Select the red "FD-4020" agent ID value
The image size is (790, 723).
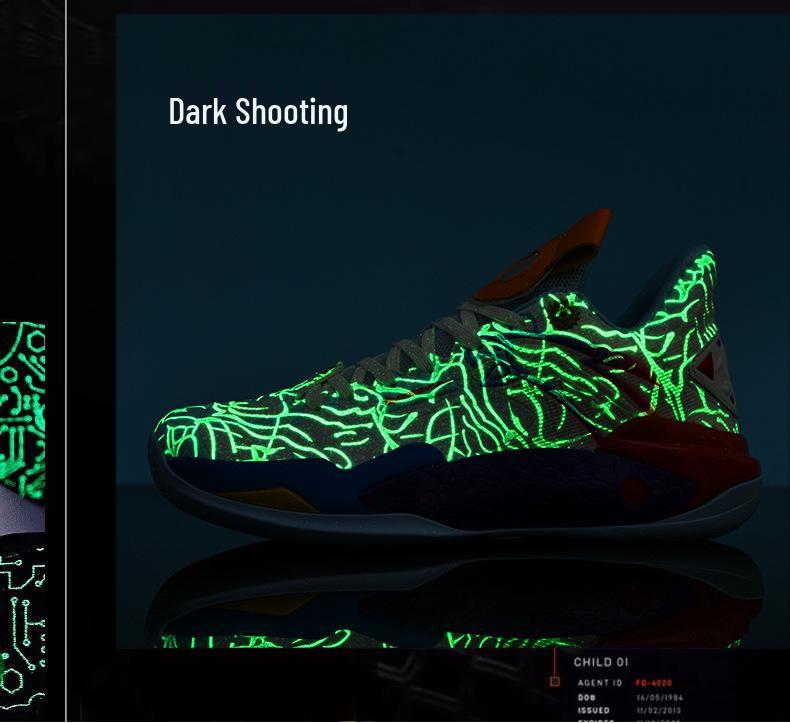click(x=654, y=683)
